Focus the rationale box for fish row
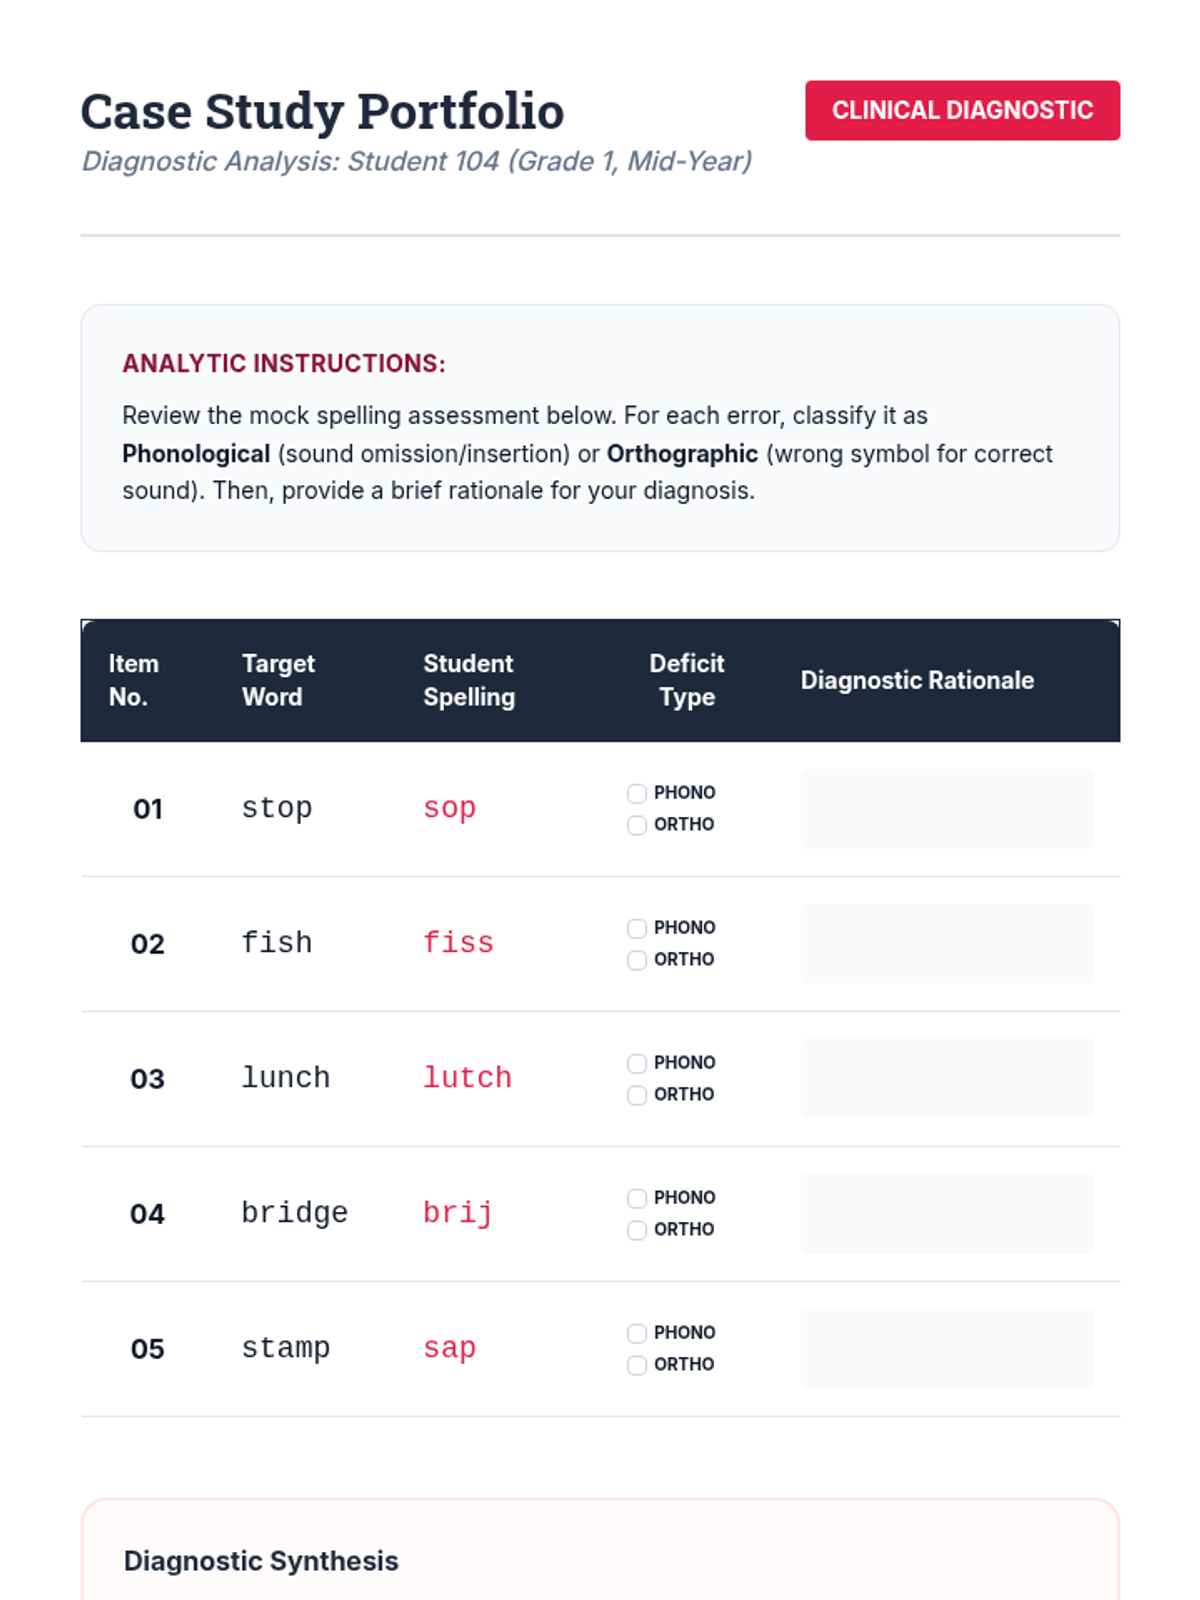Image resolution: width=1200 pixels, height=1600 pixels. (x=946, y=944)
